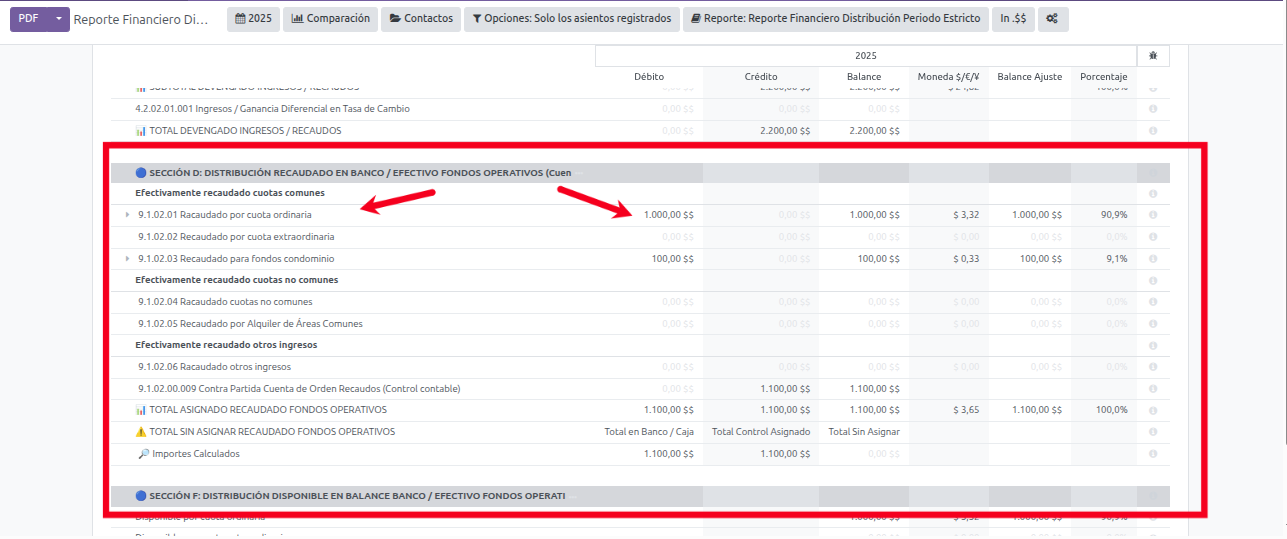Click the 1.000,00 $$ debit amount cell
1287x539 pixels.
pyautogui.click(x=668, y=215)
